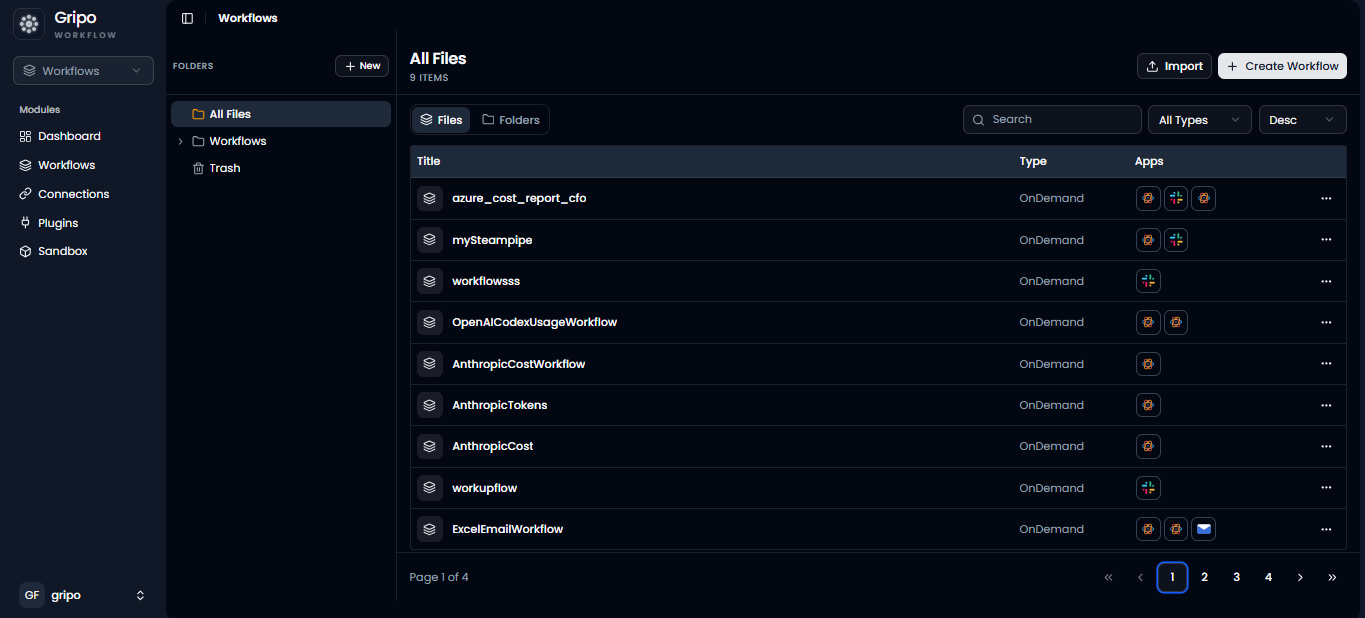
Task: Open the Workflows module selector dropdown
Action: coord(83,71)
